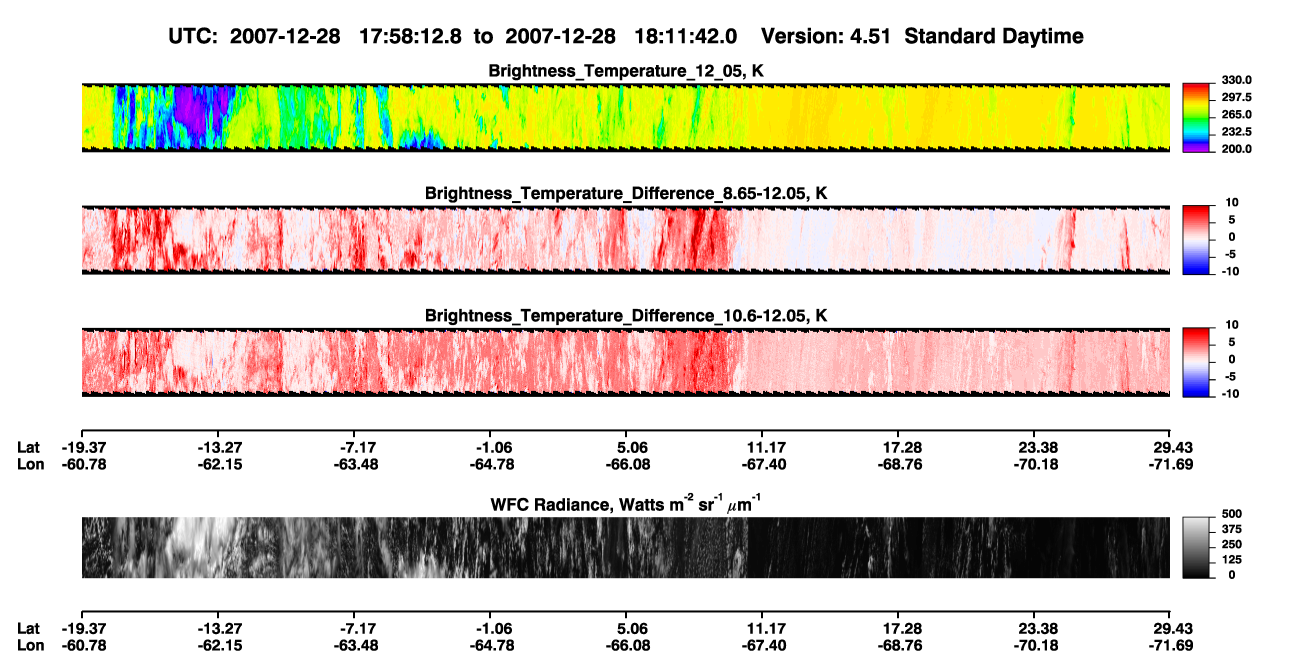1300x667 pixels.
Task: Click the grayscale WFC radiance image strip
Action: tap(626, 548)
